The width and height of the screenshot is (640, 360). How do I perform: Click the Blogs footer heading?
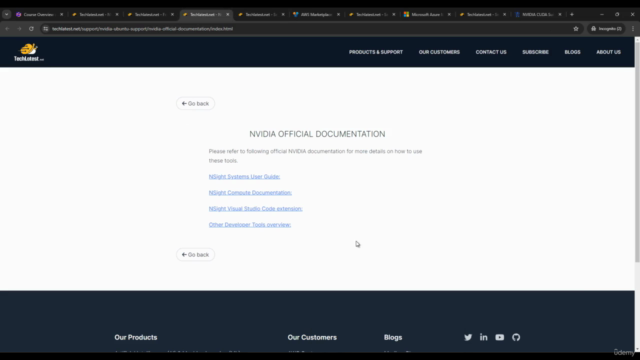pyautogui.click(x=393, y=337)
